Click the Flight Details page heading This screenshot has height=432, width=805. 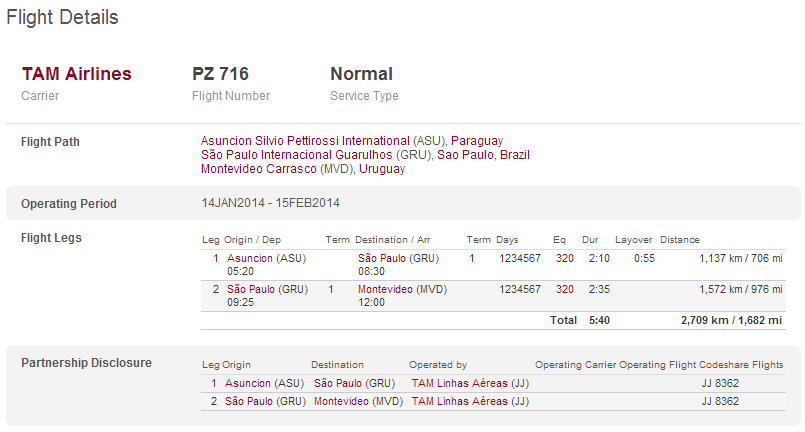pos(62,18)
